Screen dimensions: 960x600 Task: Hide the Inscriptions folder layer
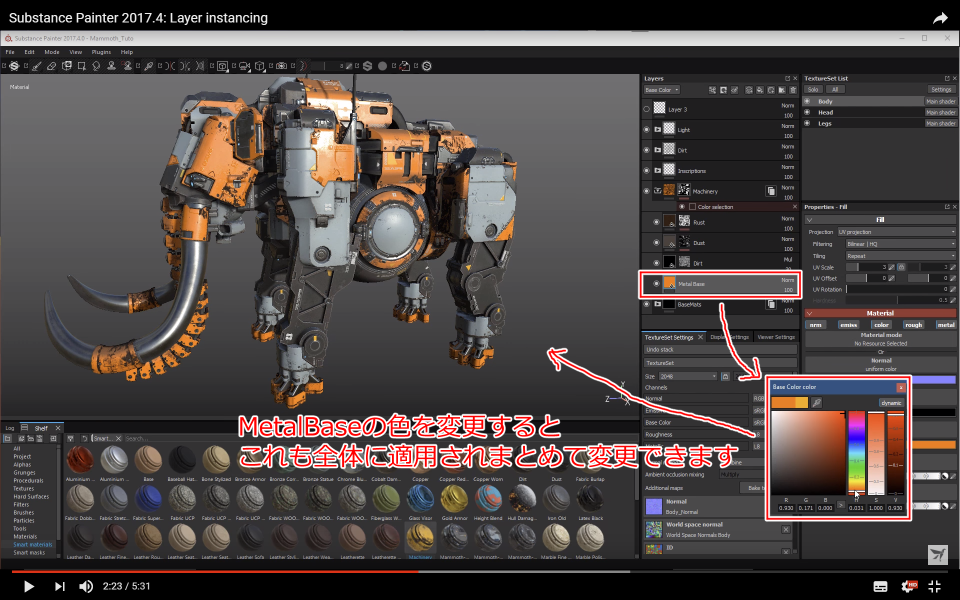click(x=647, y=170)
